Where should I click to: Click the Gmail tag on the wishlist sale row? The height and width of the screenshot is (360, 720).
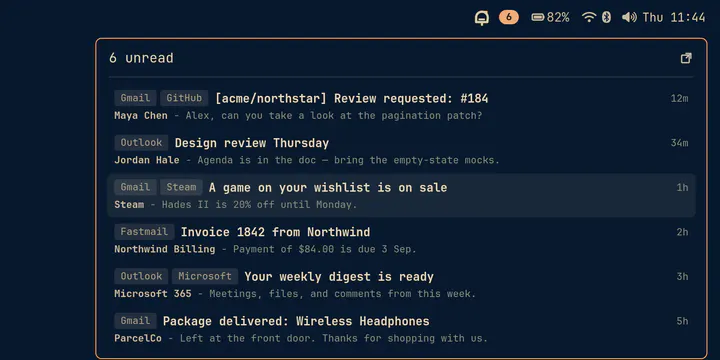click(x=135, y=187)
